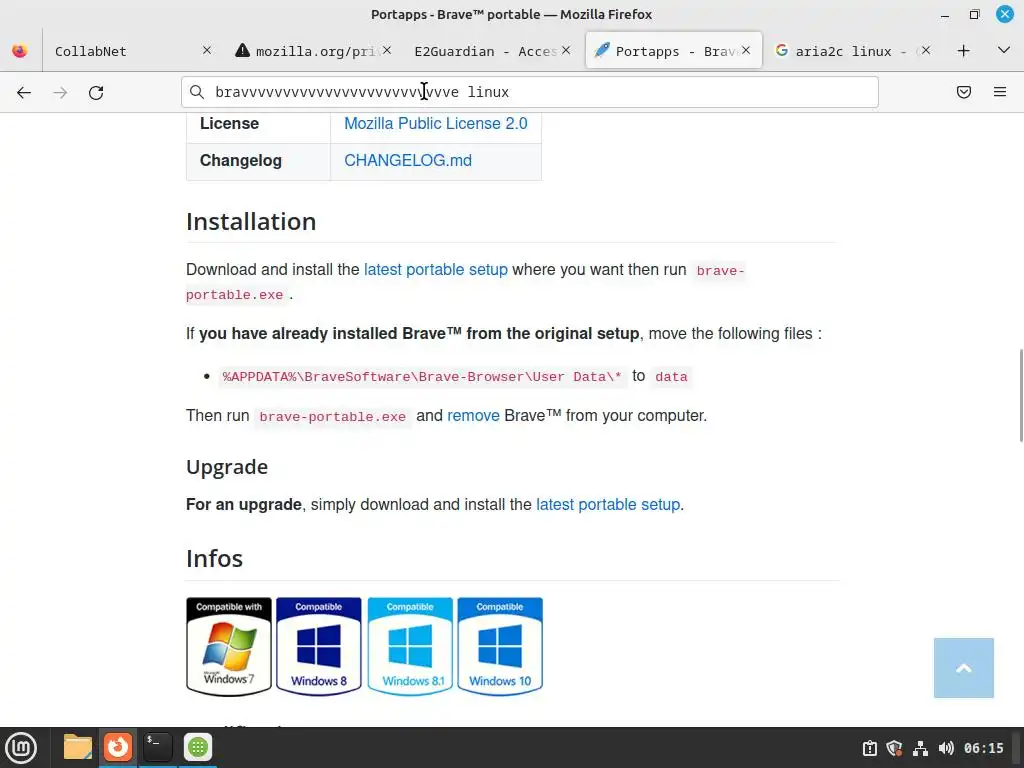
Task: Go back to the previous page
Action: 24,92
